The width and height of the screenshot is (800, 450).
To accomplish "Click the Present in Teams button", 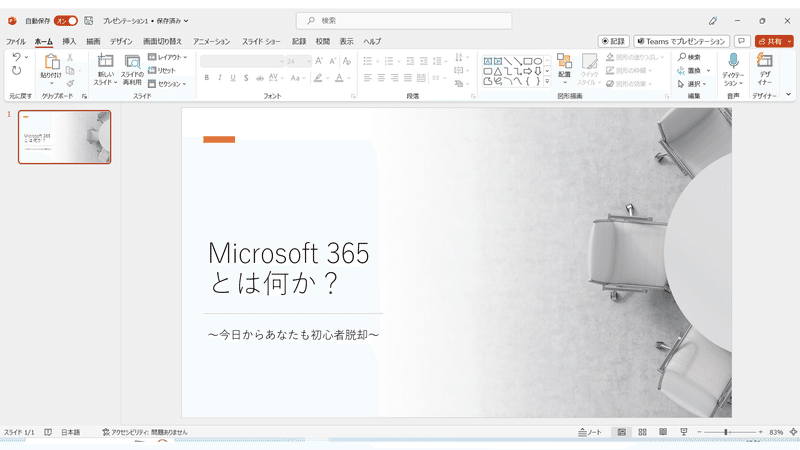I will point(682,41).
